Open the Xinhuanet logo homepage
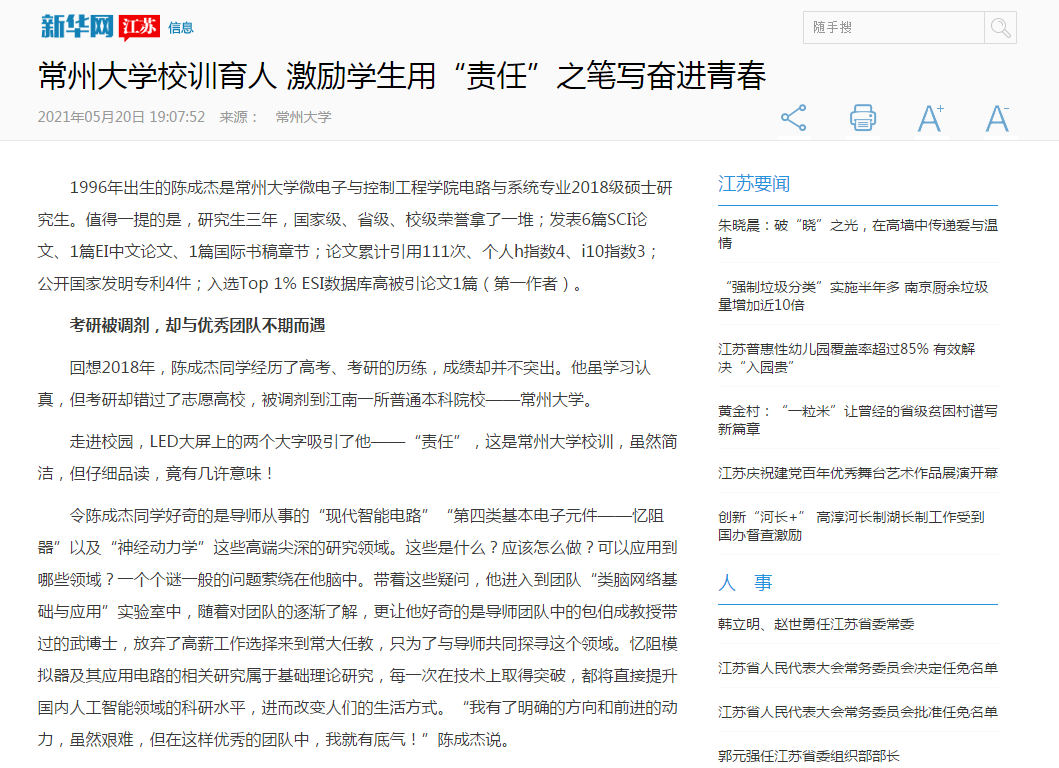Viewport: 1059px width, 768px height. 76,27
